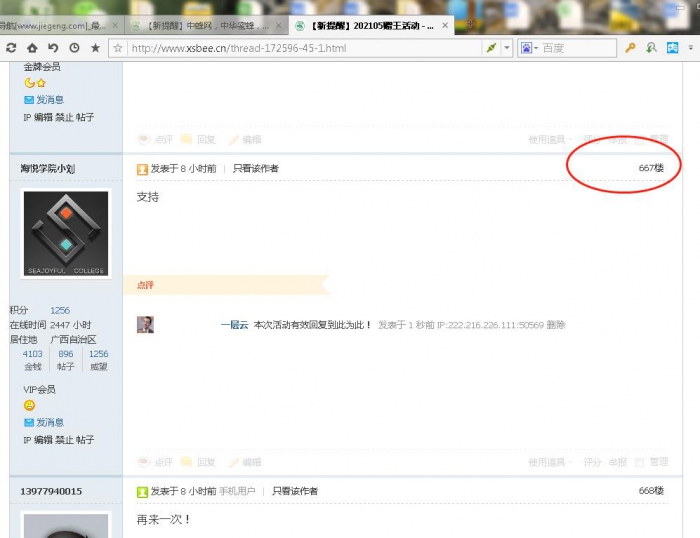The image size is (700, 538).
Task: Open commenter 一层云 profile link
Action: coord(234,325)
